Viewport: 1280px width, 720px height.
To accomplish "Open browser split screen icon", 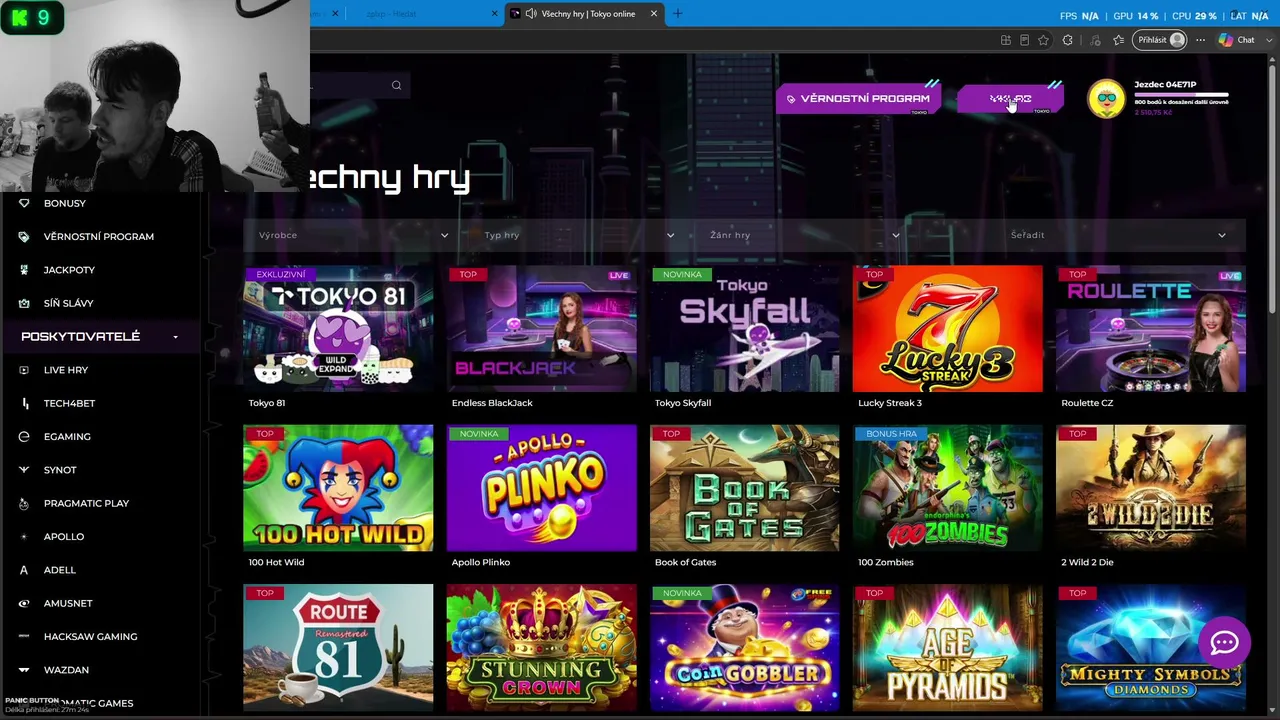I will [1006, 40].
